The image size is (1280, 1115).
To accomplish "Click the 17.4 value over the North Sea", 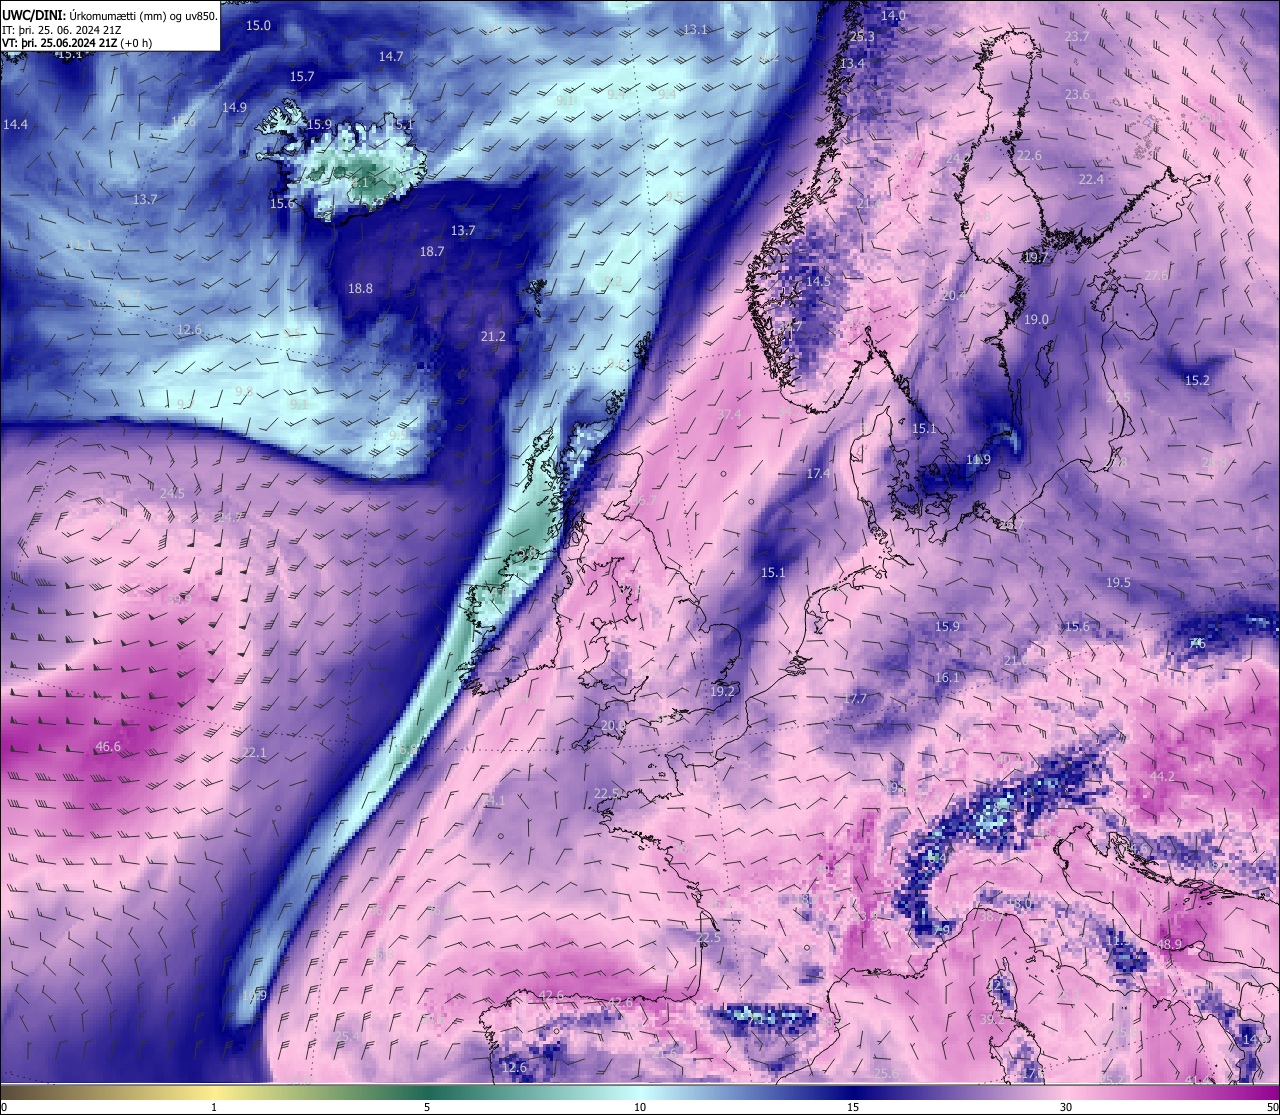I will pyautogui.click(x=818, y=473).
